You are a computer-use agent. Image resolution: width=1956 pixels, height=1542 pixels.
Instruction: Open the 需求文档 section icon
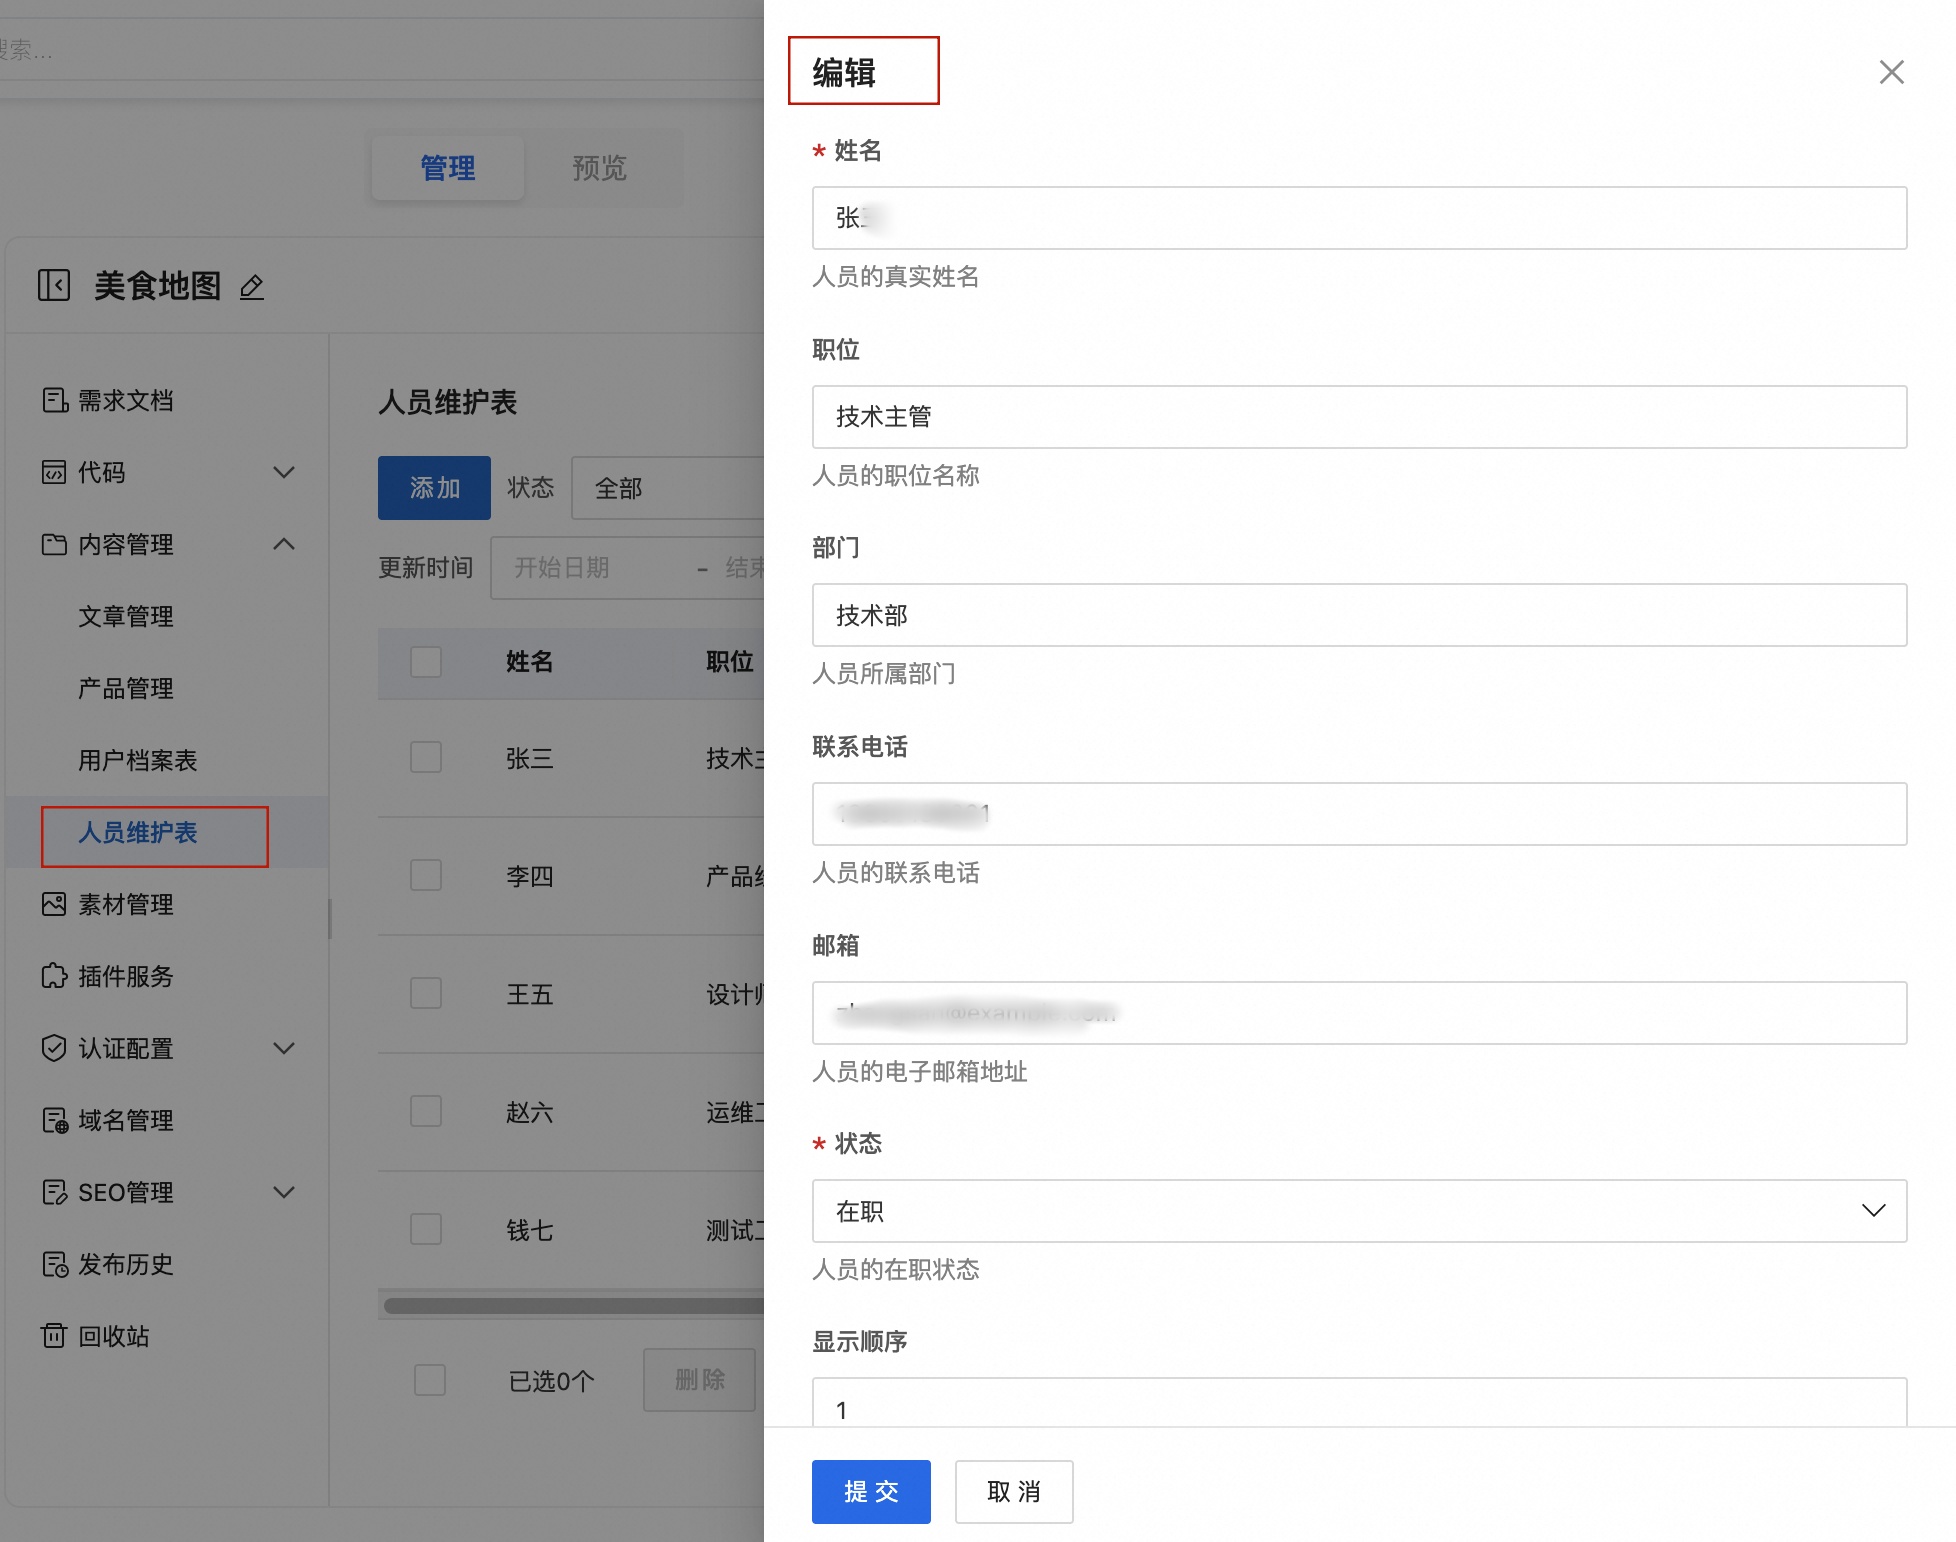55,400
